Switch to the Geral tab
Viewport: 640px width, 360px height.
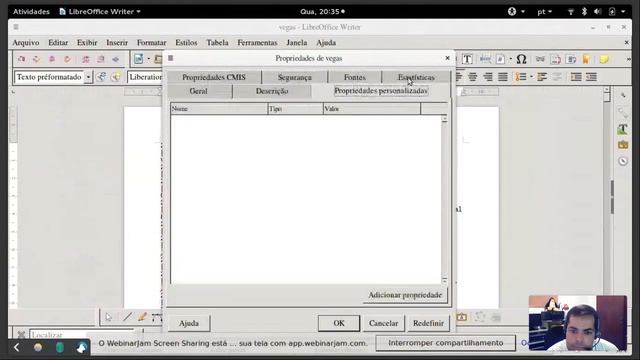199,91
